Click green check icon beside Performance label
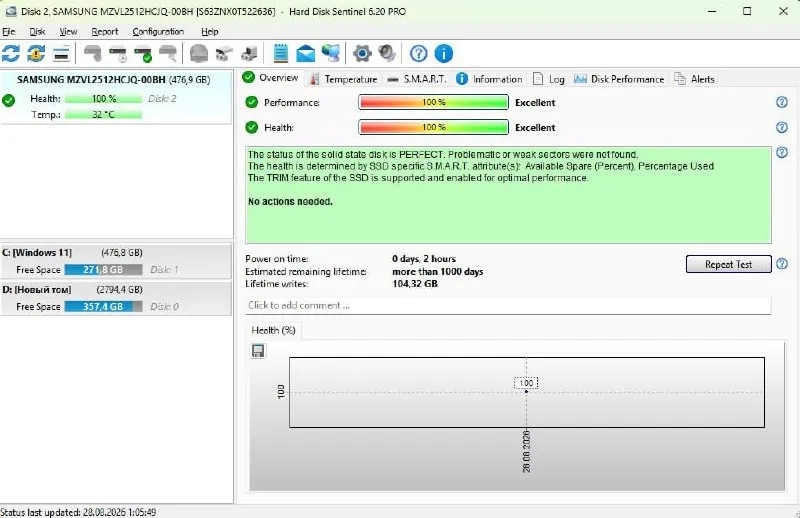 252,102
